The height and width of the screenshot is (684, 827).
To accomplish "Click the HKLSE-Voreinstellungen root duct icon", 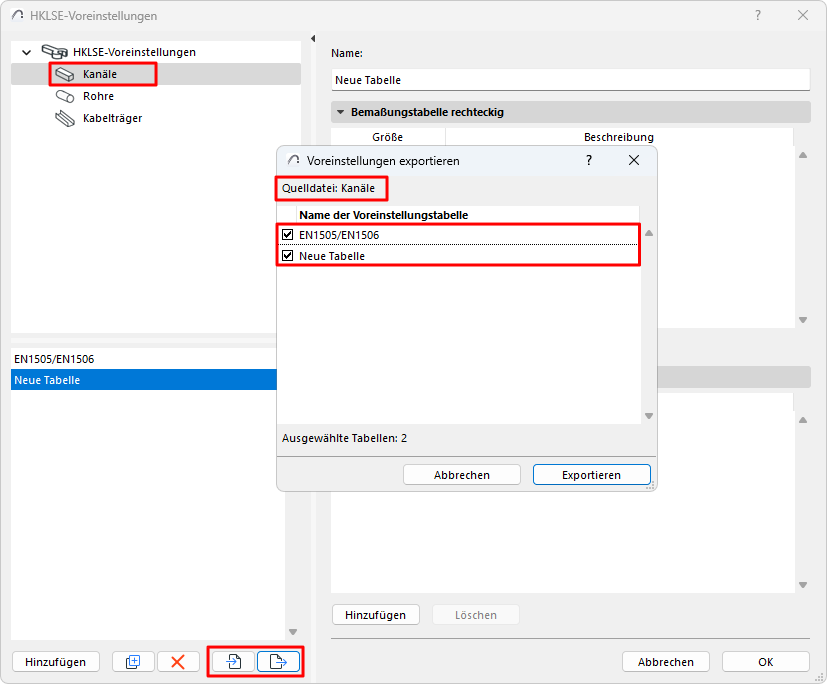I will tap(54, 52).
